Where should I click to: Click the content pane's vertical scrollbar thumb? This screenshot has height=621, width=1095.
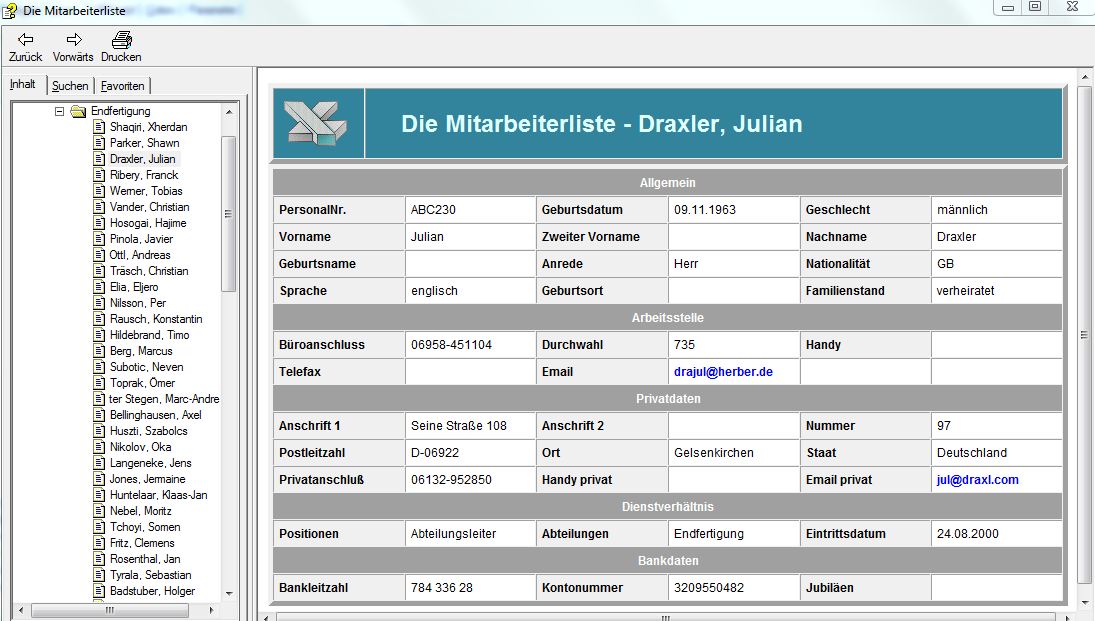coord(1084,335)
